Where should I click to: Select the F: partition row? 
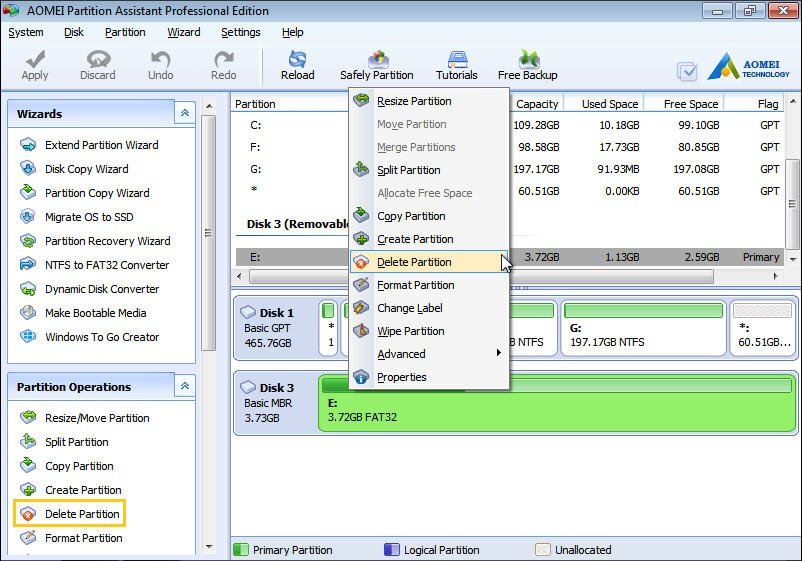pyautogui.click(x=509, y=147)
